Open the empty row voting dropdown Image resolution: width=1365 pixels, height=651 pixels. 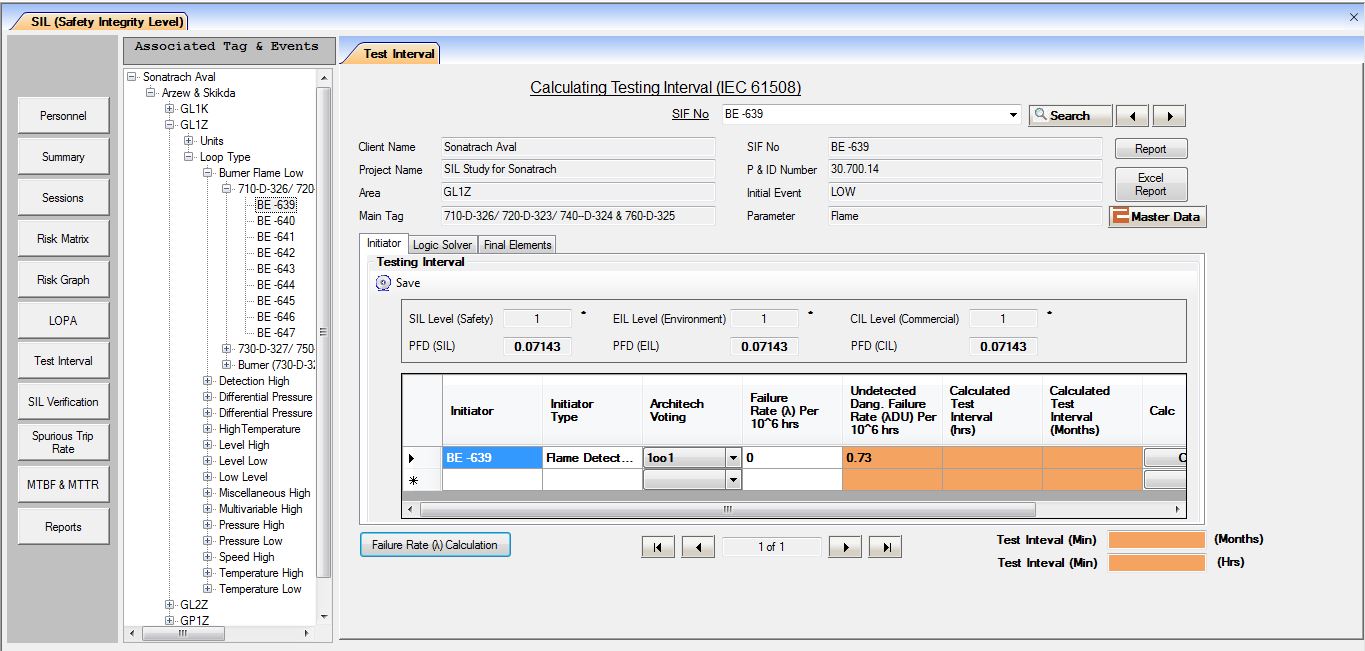point(734,480)
